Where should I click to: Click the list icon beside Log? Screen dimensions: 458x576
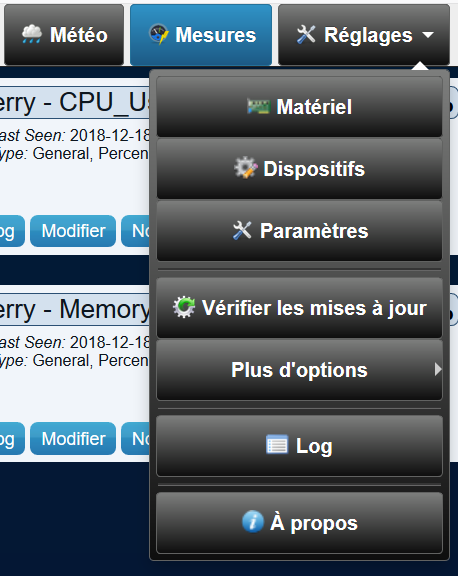click(277, 444)
